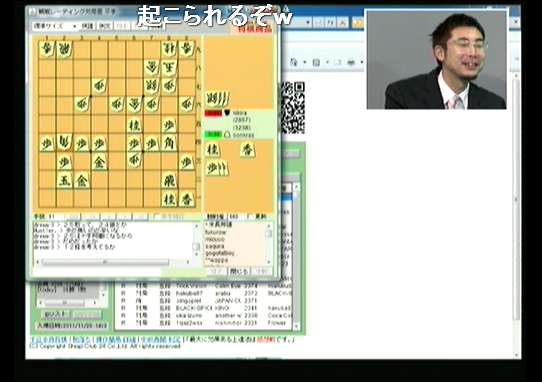Toggle the checkbox right of the >| button
542x382 pixels.
pyautogui.click(x=156, y=217)
